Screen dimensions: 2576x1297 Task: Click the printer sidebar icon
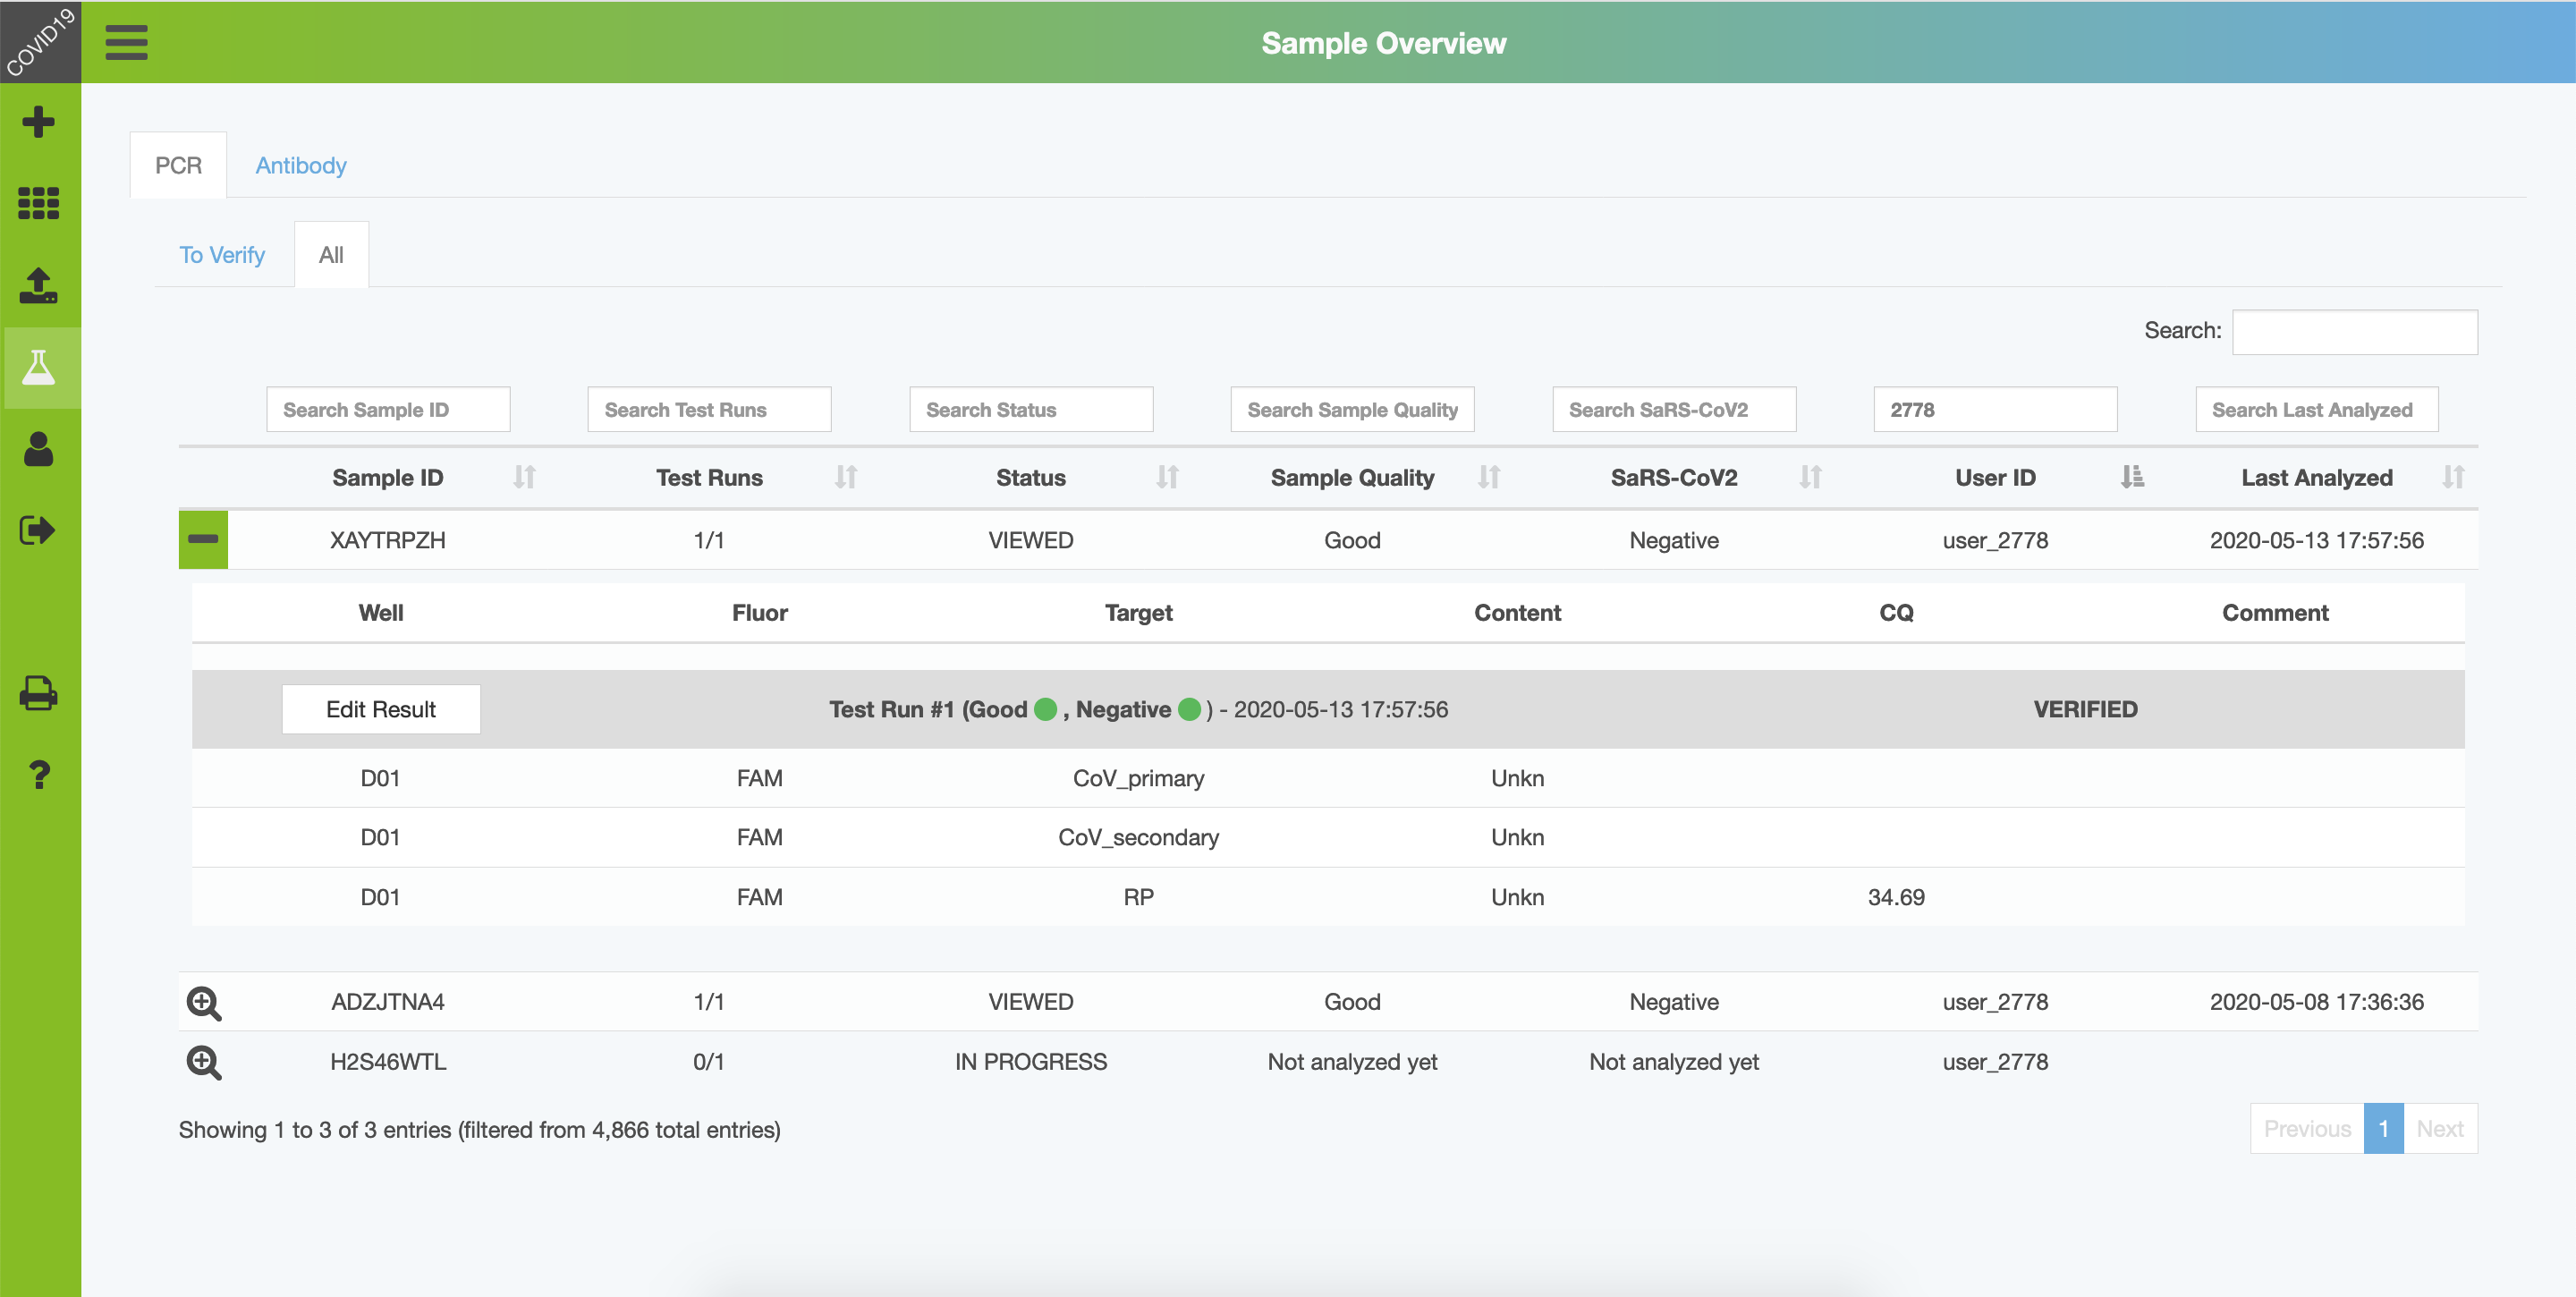coord(39,693)
